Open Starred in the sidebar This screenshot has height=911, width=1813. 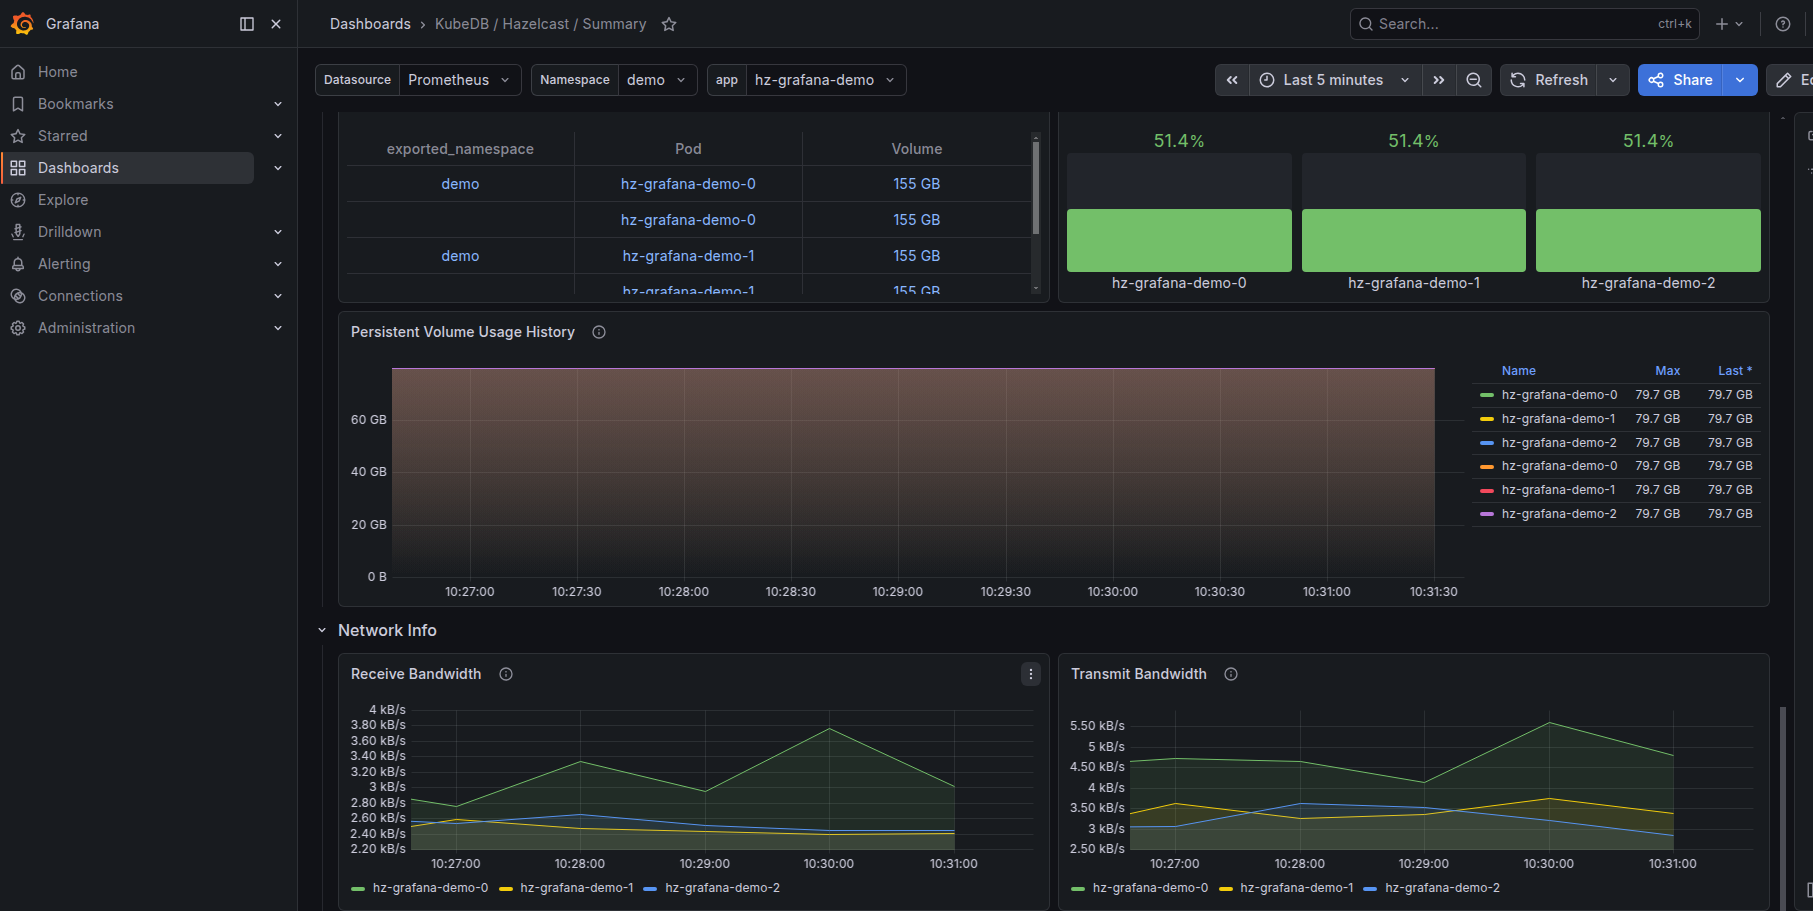(x=63, y=136)
